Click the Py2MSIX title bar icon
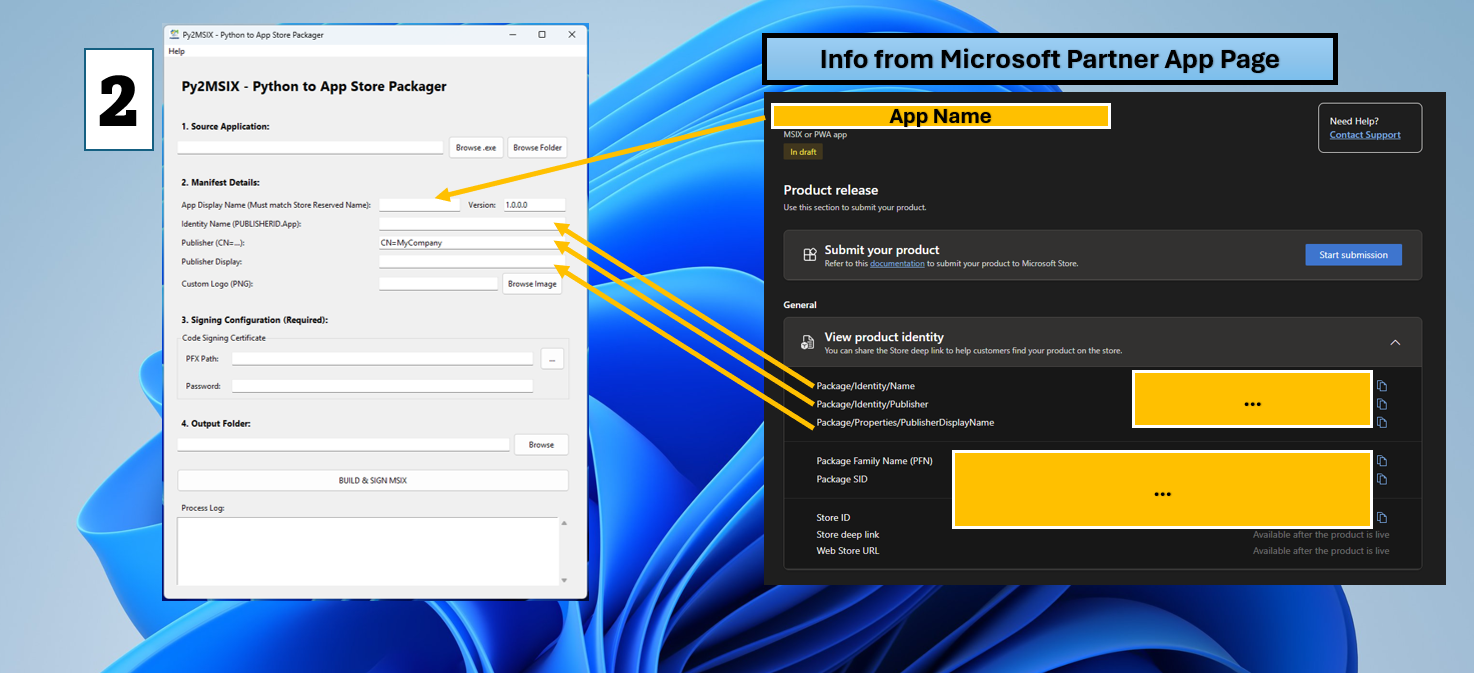Image resolution: width=1474 pixels, height=673 pixels. [172, 34]
